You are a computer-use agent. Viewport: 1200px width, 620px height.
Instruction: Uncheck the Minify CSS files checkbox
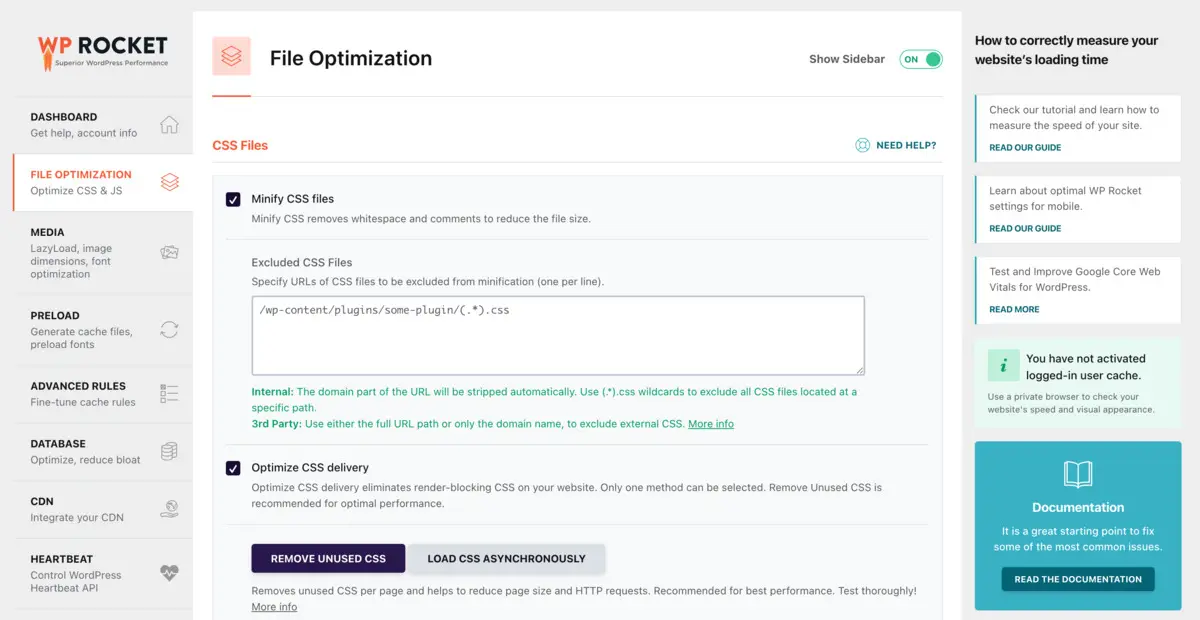point(233,199)
